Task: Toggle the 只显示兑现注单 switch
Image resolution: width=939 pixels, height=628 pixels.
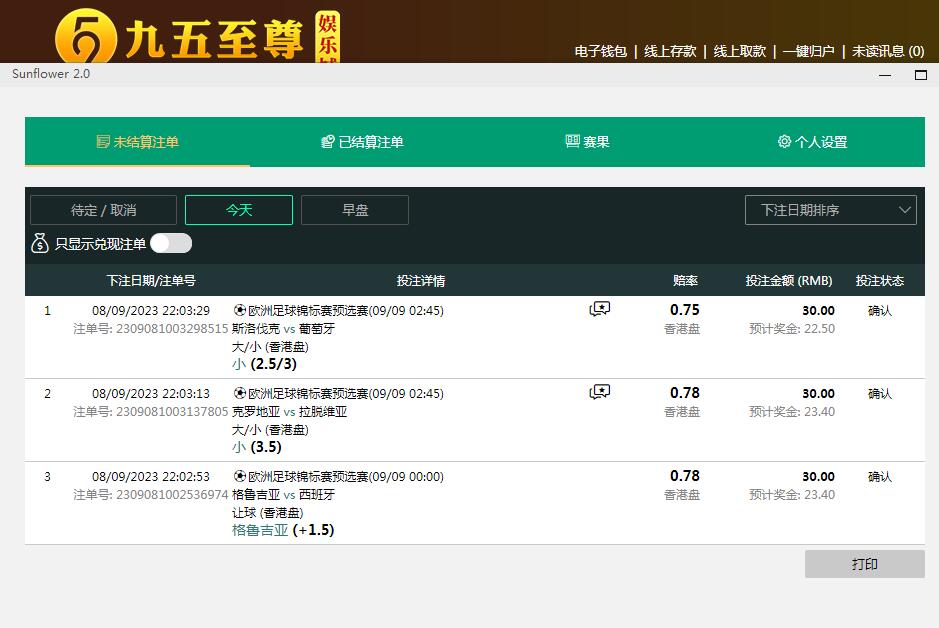Action: pos(171,243)
